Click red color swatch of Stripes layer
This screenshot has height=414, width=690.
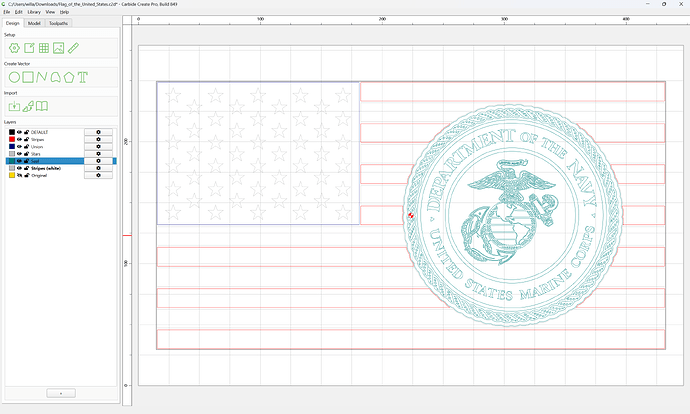12,139
